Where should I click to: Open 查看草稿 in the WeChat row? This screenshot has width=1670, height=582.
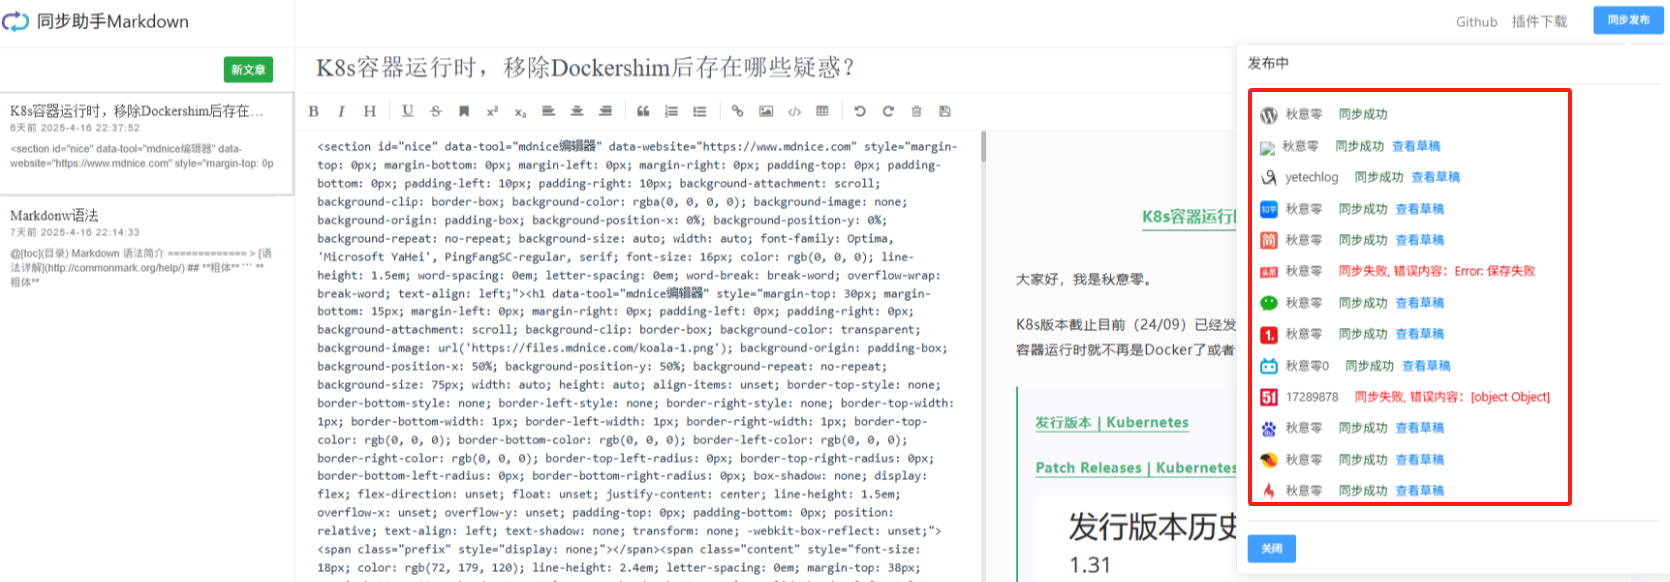click(x=1420, y=303)
